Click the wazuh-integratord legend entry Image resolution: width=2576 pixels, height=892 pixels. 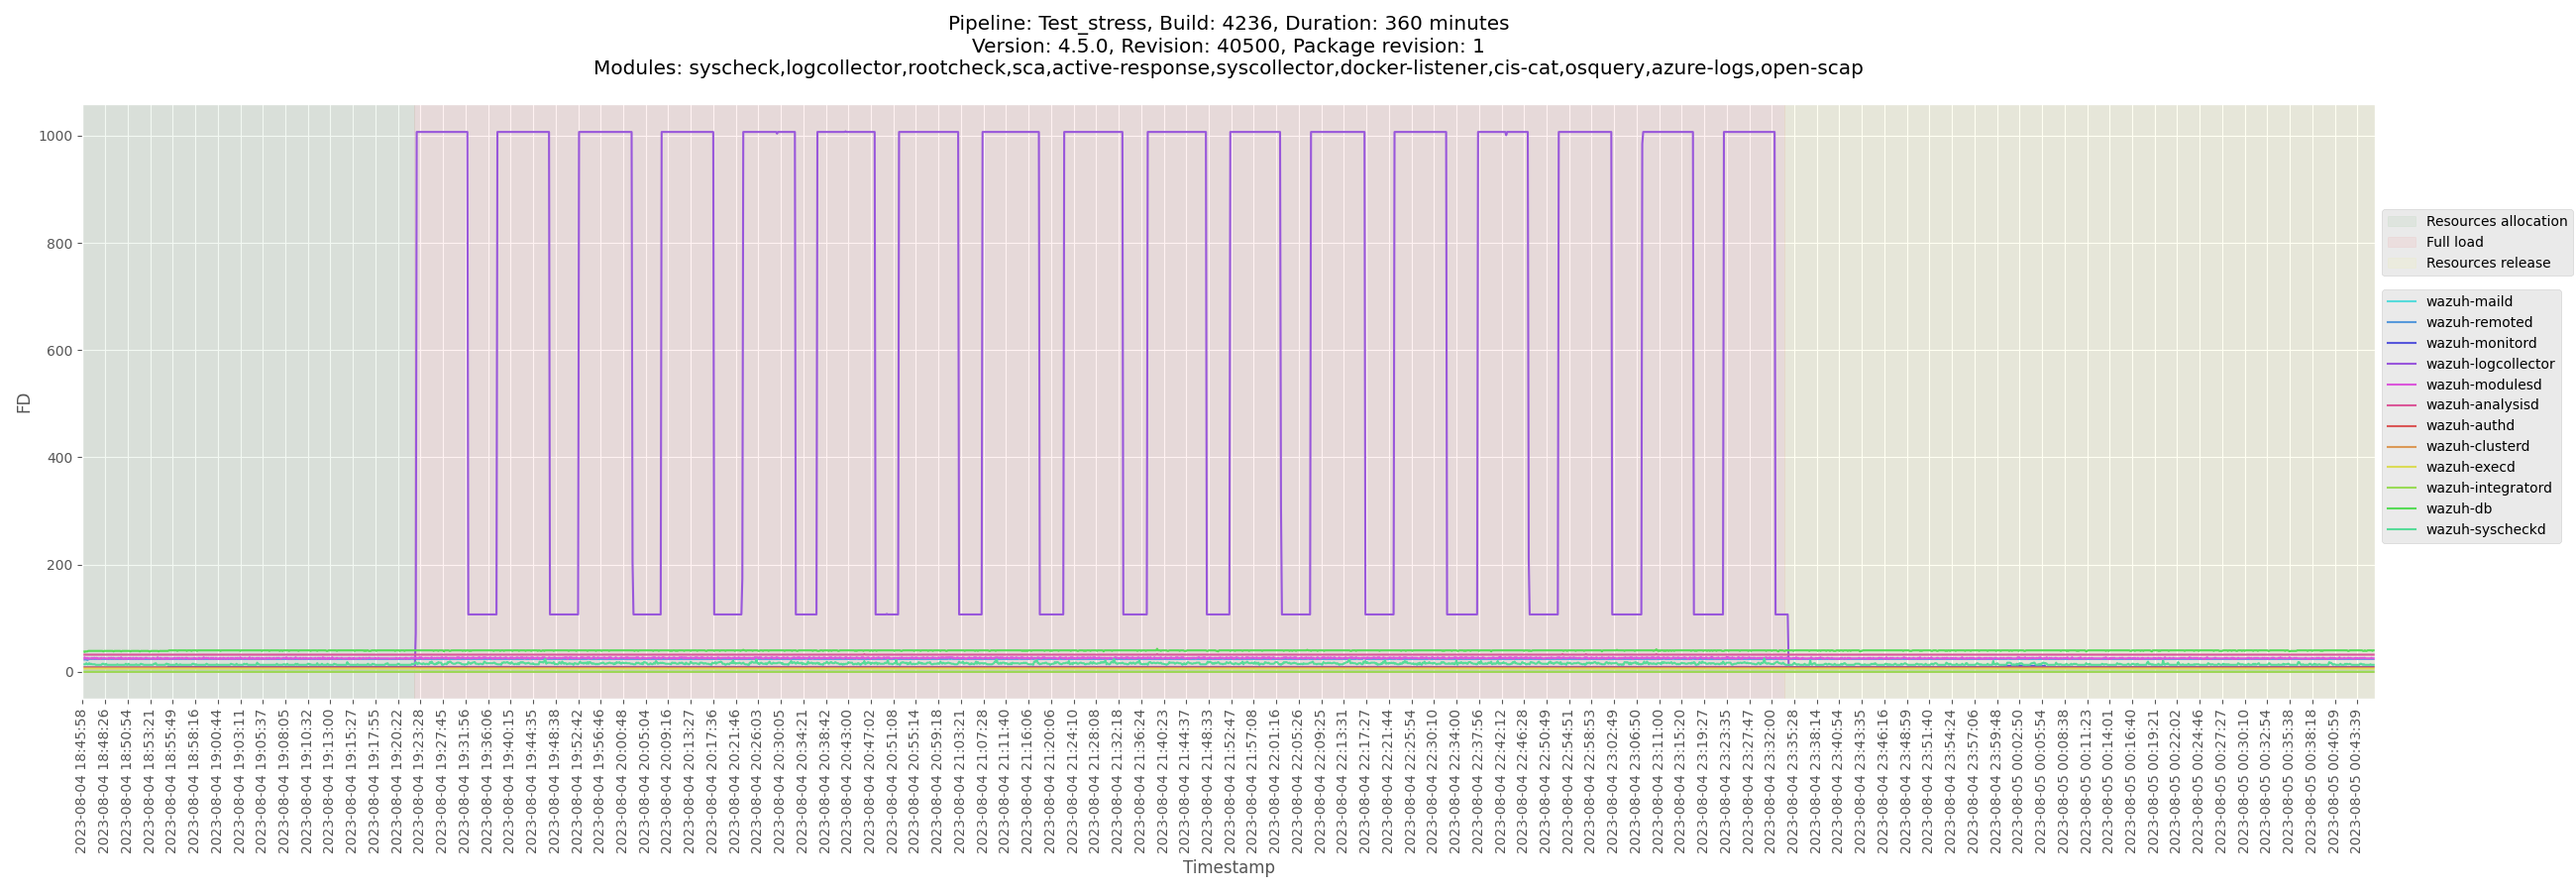click(2488, 488)
